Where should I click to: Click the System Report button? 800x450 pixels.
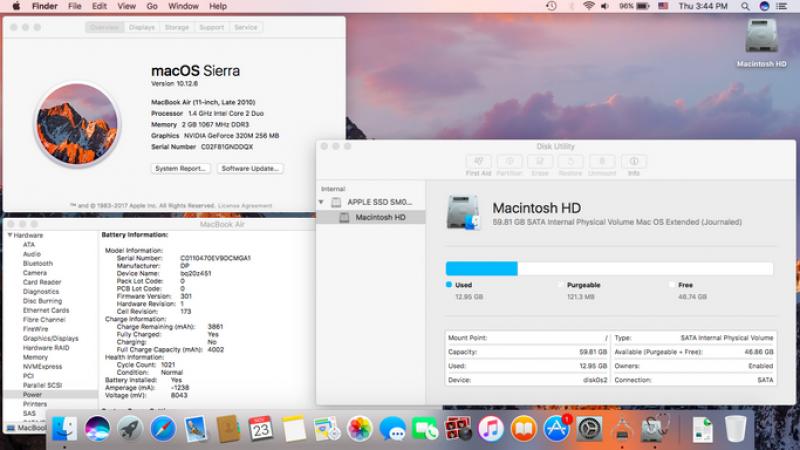181,168
